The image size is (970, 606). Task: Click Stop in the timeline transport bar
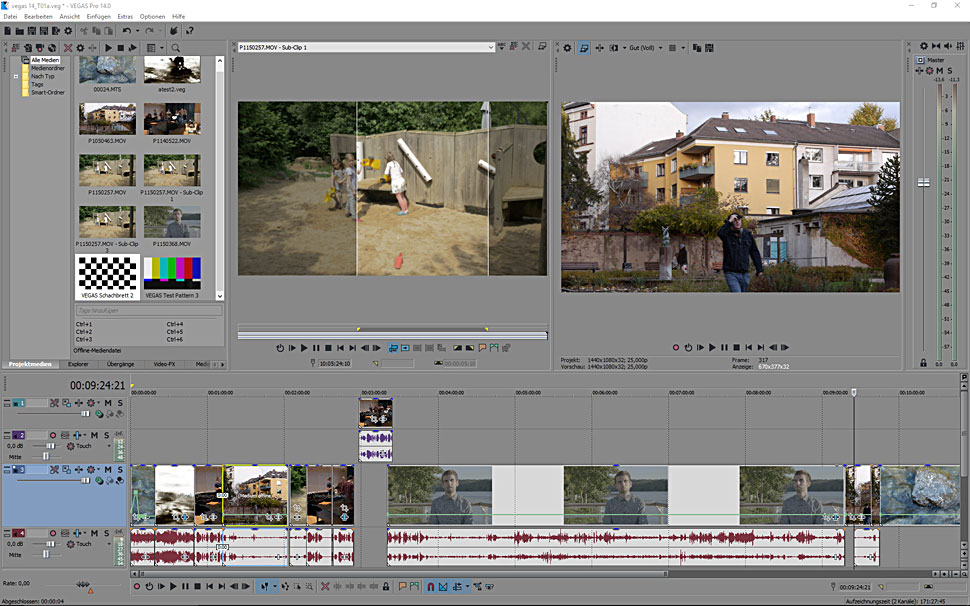pyautogui.click(x=198, y=586)
